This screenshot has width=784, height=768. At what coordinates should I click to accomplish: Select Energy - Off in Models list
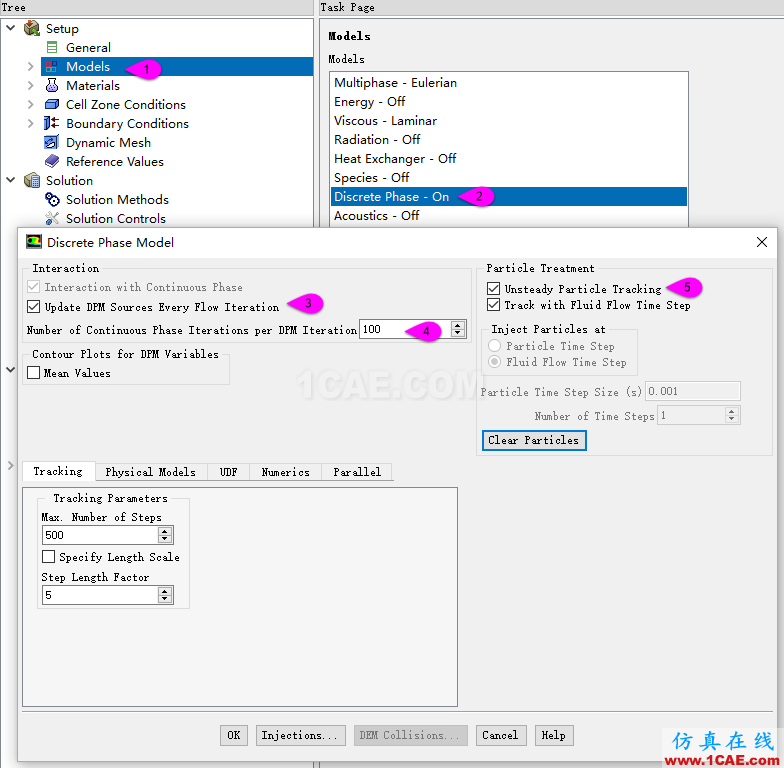pos(508,102)
